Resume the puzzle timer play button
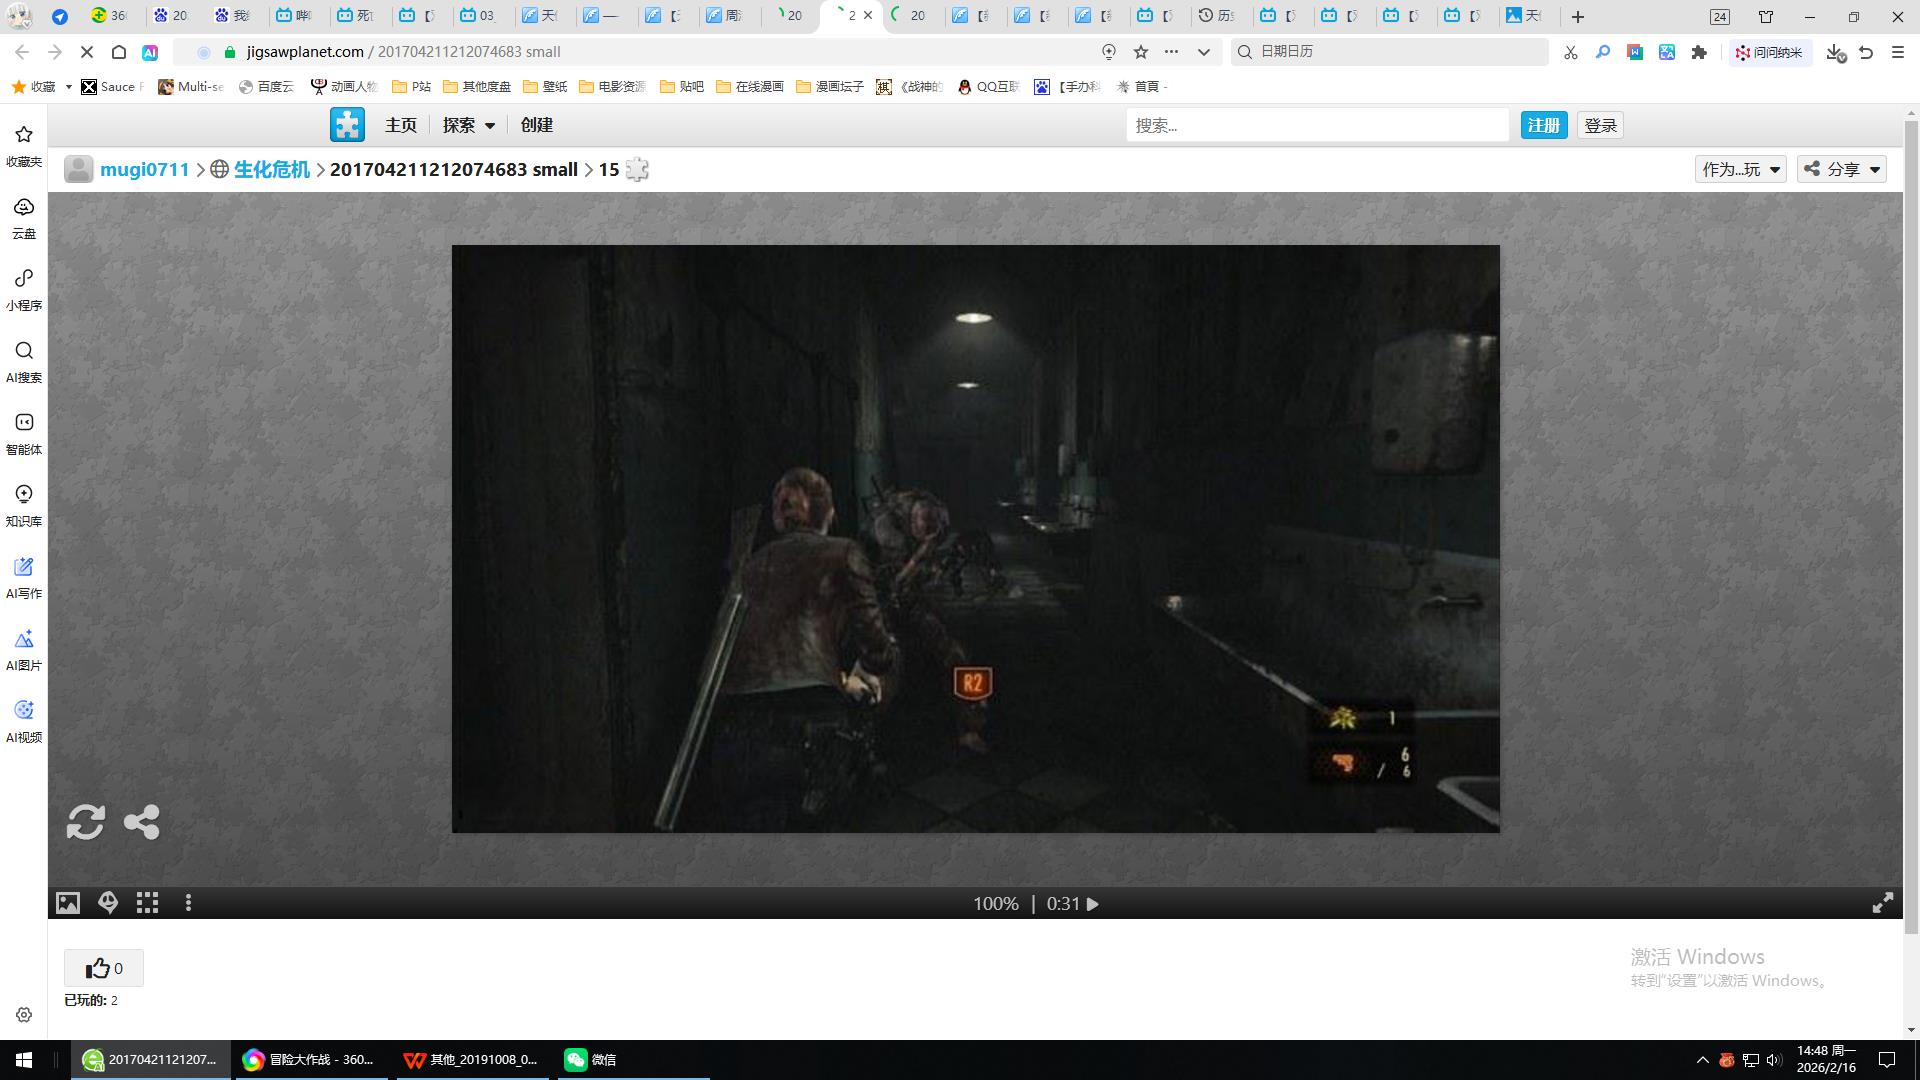This screenshot has width=1920, height=1080. [1093, 904]
